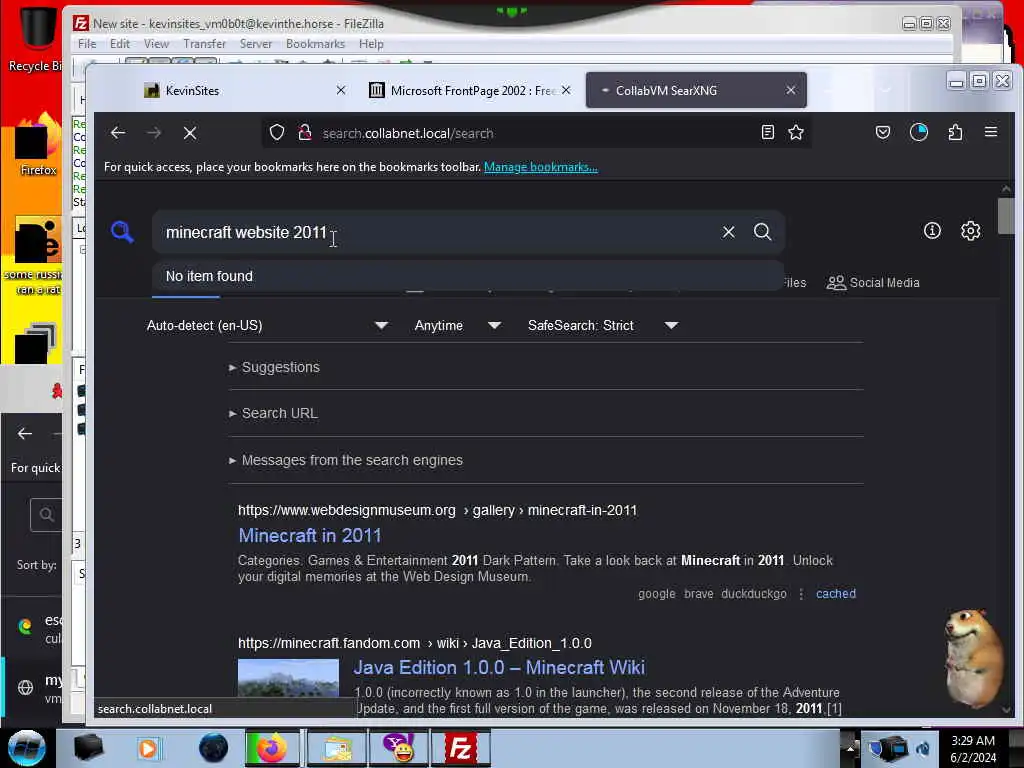The width and height of the screenshot is (1024, 768).
Task: Open SearXNG preferences gear icon
Action: [x=970, y=231]
